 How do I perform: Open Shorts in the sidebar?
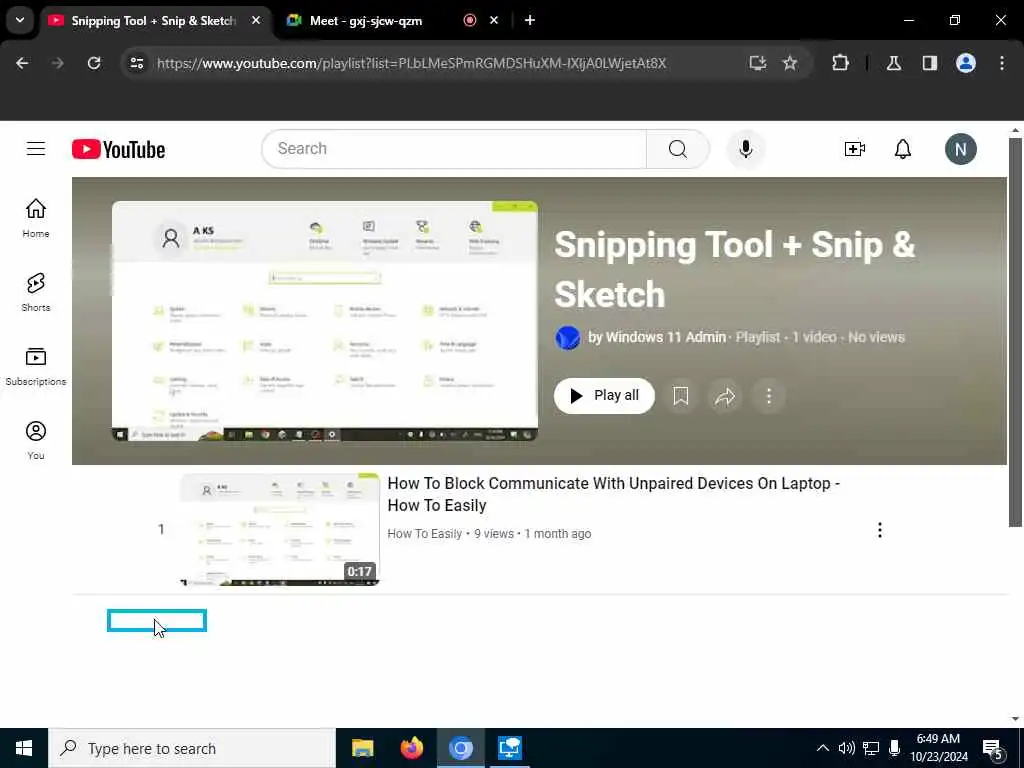tap(36, 292)
